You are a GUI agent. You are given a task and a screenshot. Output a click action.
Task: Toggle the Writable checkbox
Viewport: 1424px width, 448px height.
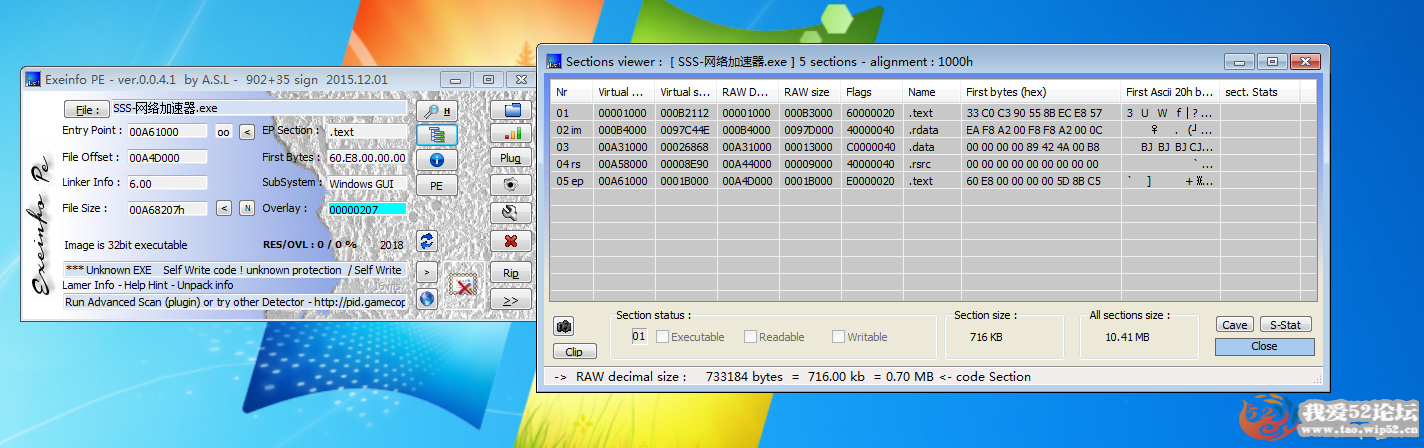(839, 337)
